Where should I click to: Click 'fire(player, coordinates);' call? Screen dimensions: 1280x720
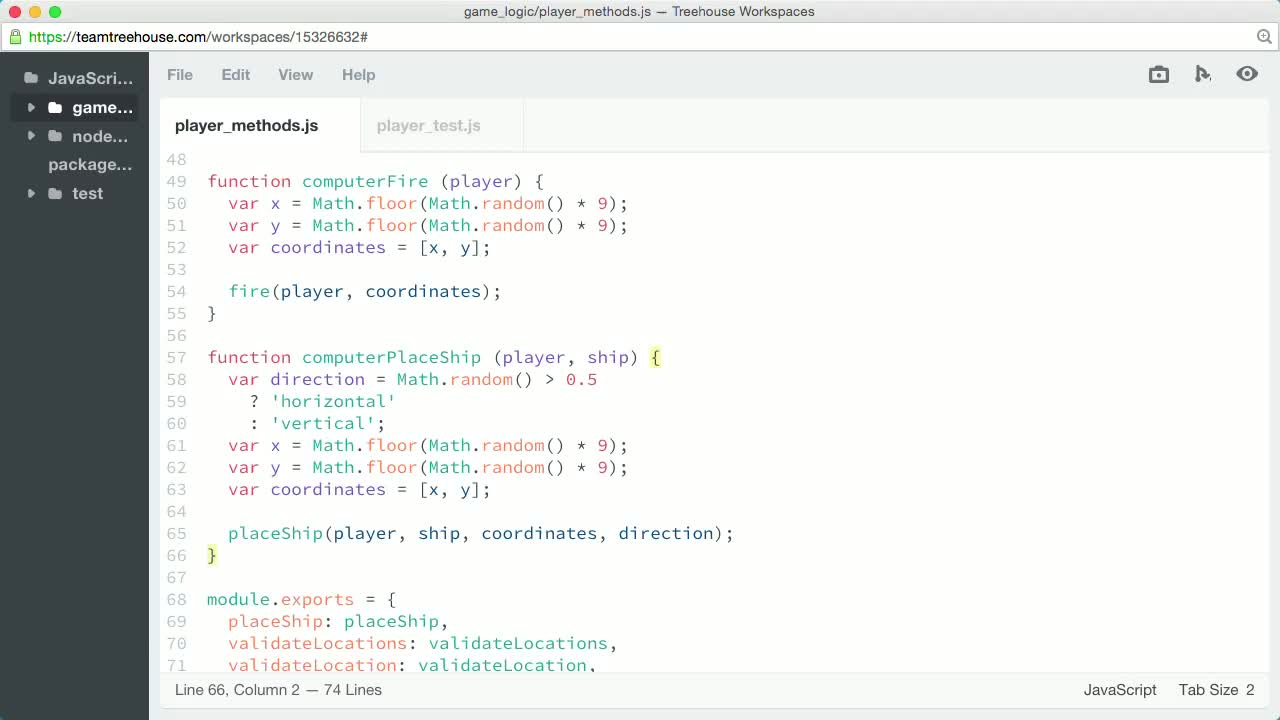pos(365,291)
